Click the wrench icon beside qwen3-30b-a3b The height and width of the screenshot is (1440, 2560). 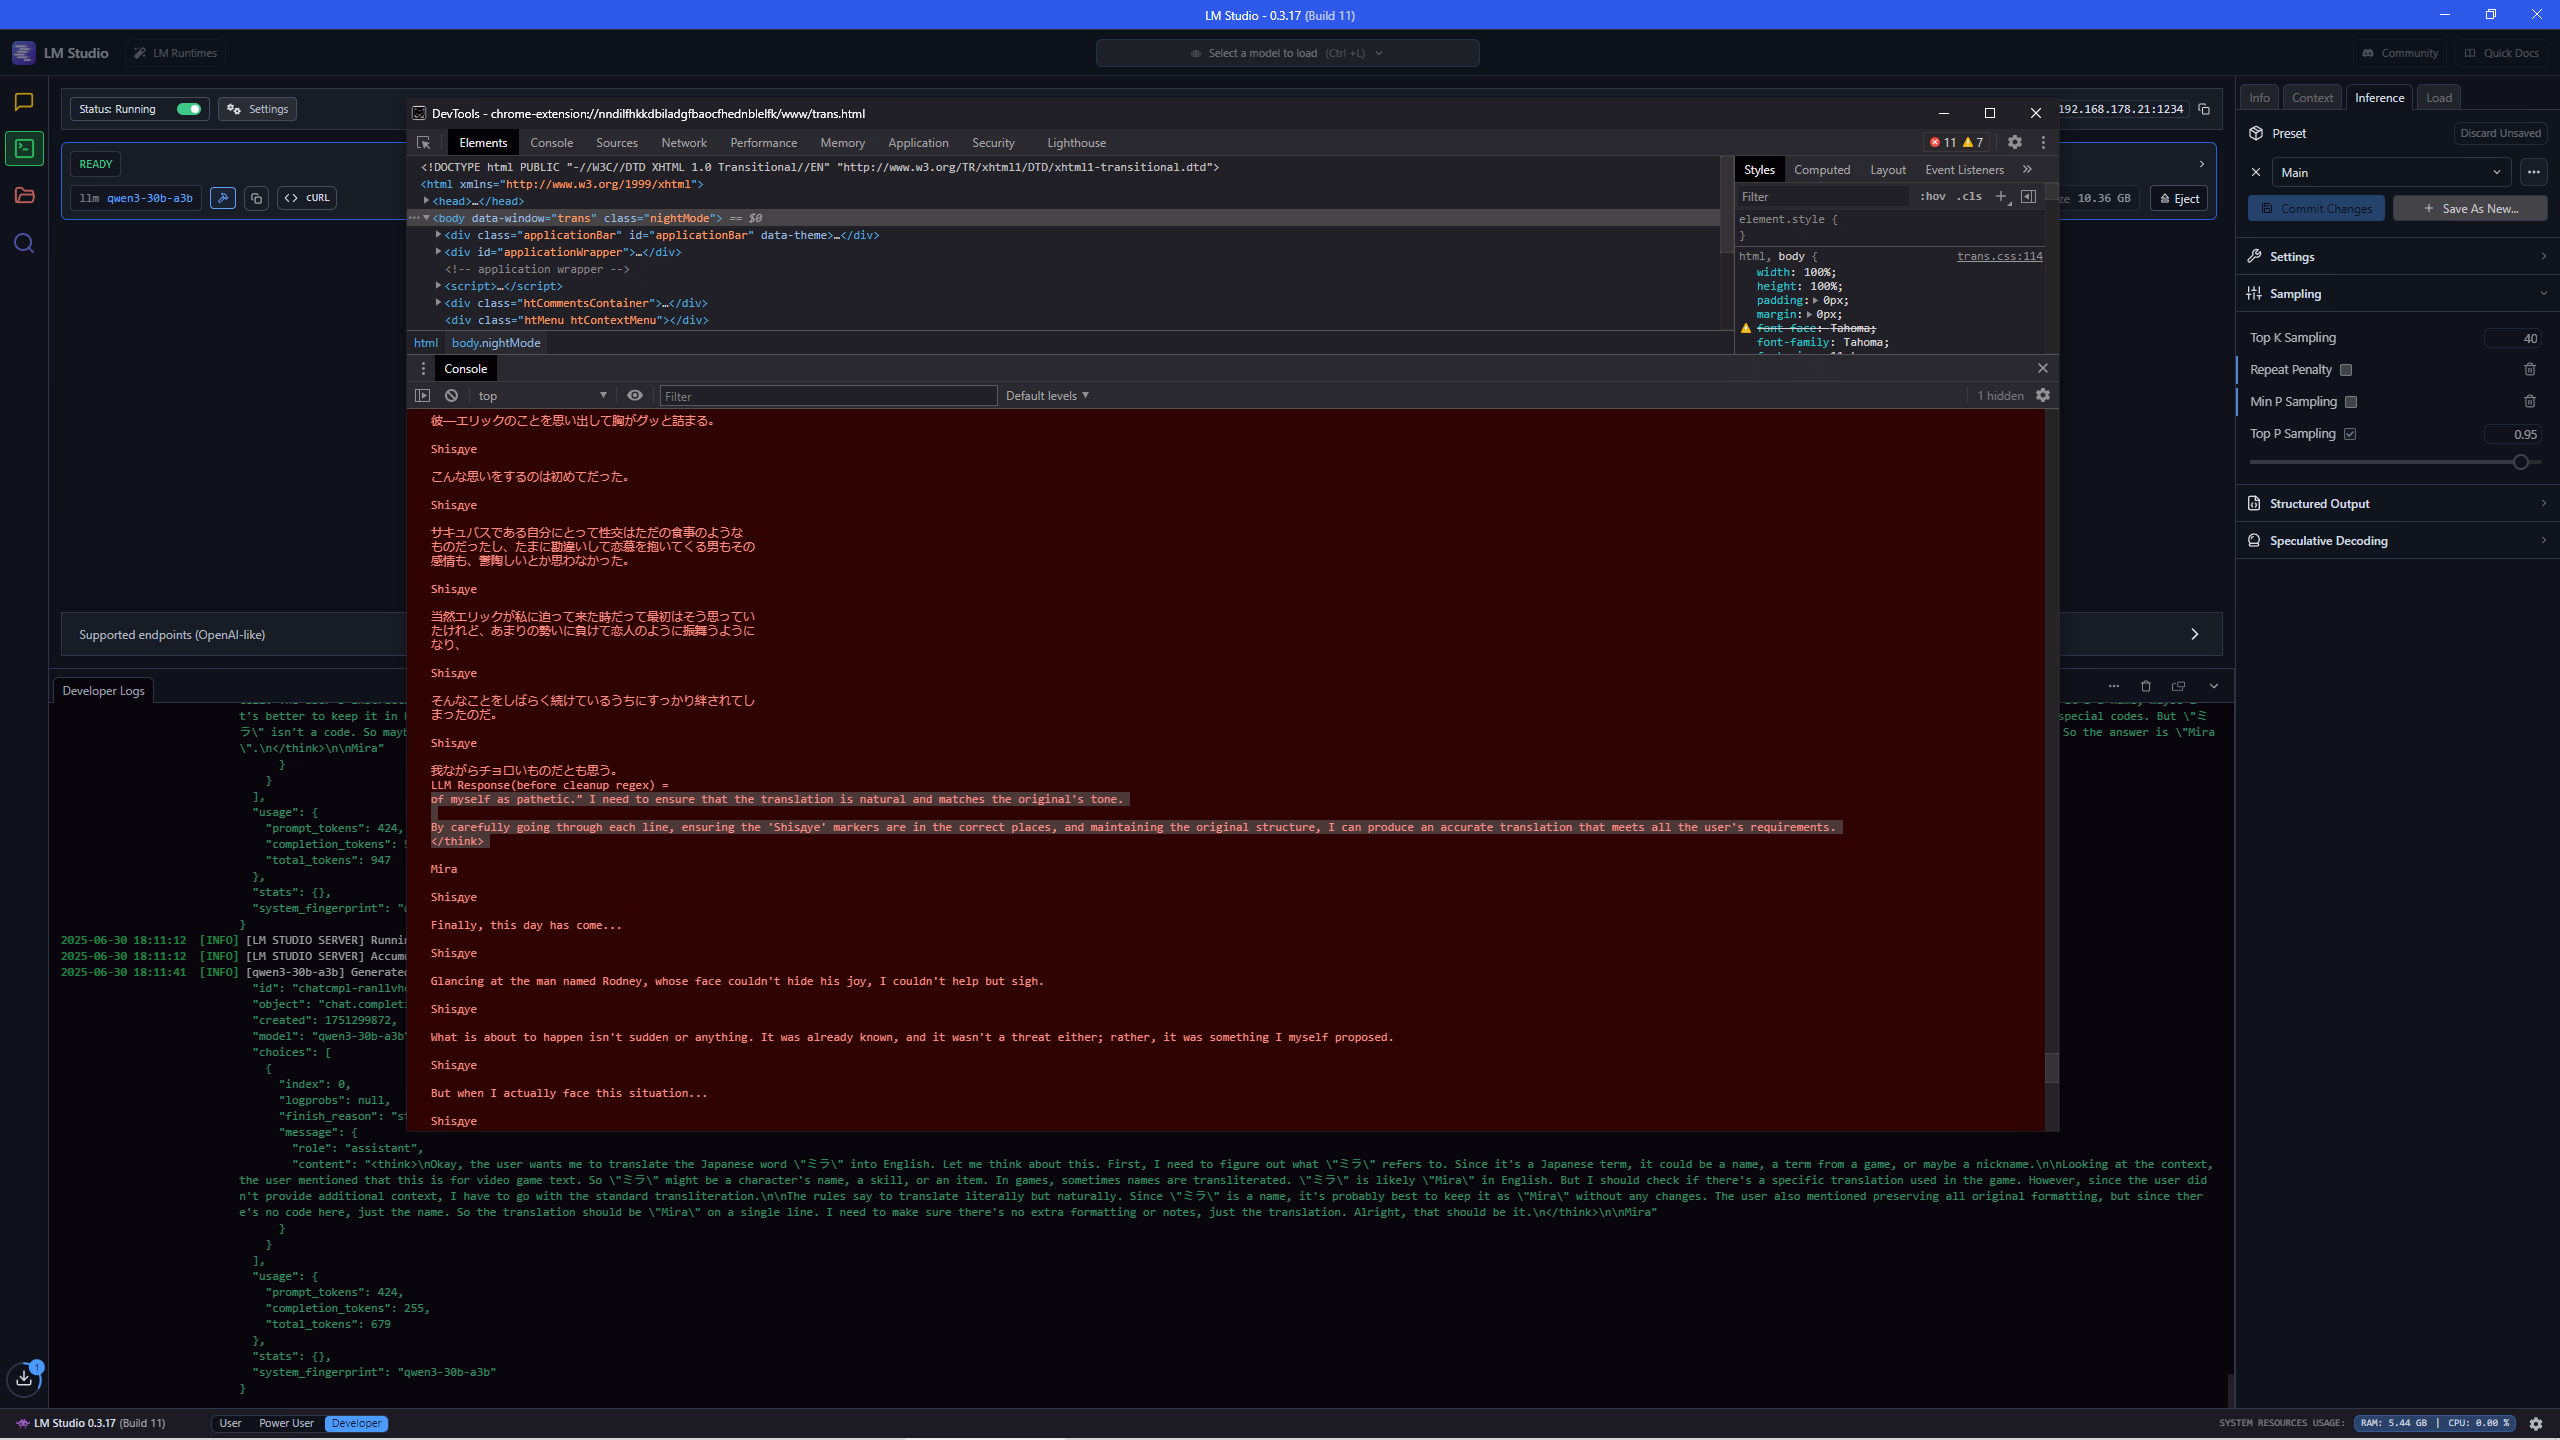pyautogui.click(x=223, y=198)
